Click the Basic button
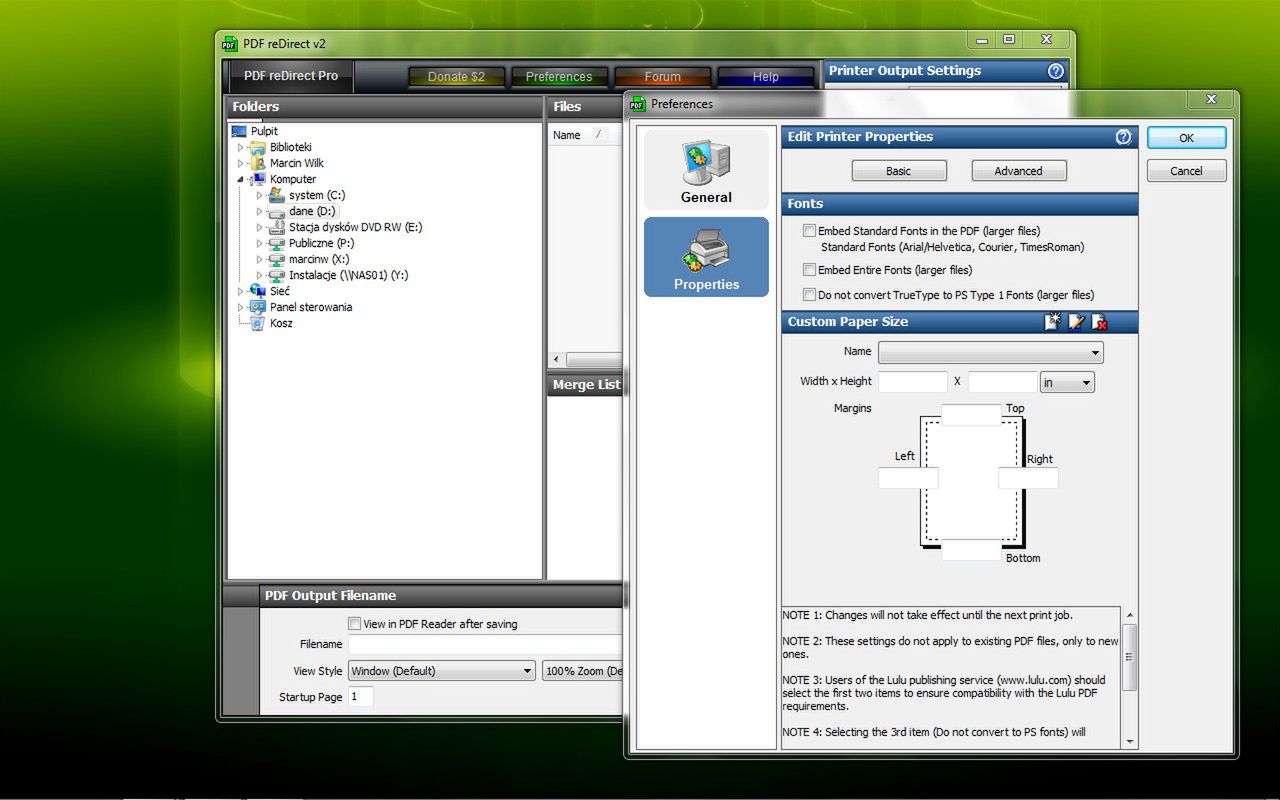Image resolution: width=1280 pixels, height=800 pixels. [x=899, y=171]
